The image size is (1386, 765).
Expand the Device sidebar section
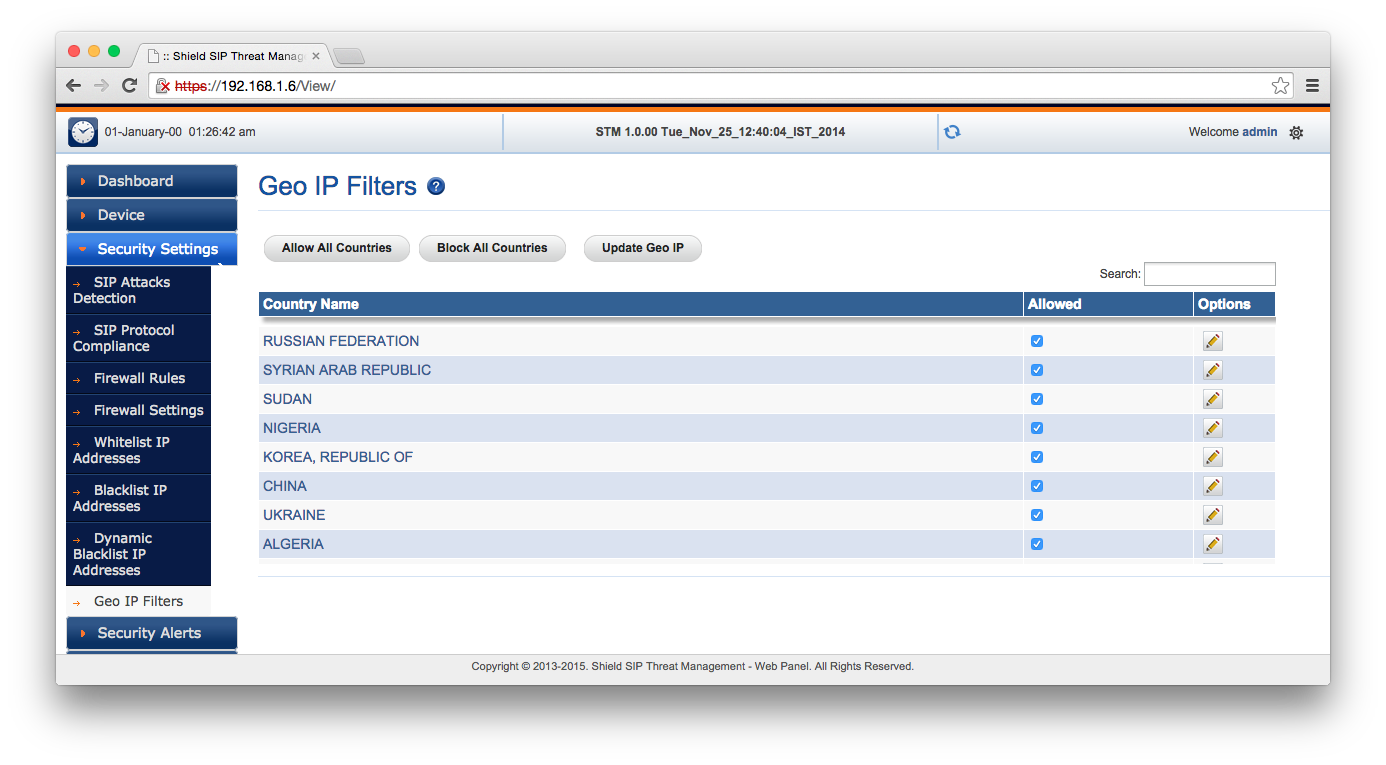click(x=152, y=215)
